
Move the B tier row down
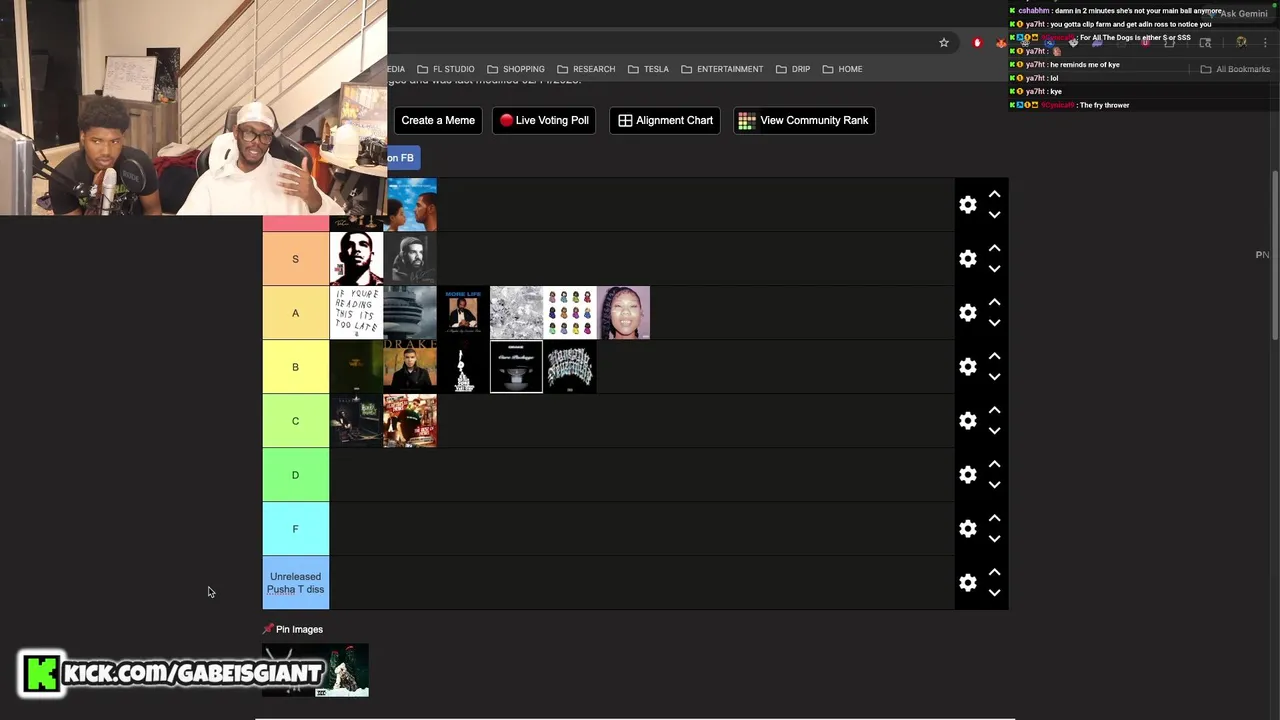tap(994, 377)
